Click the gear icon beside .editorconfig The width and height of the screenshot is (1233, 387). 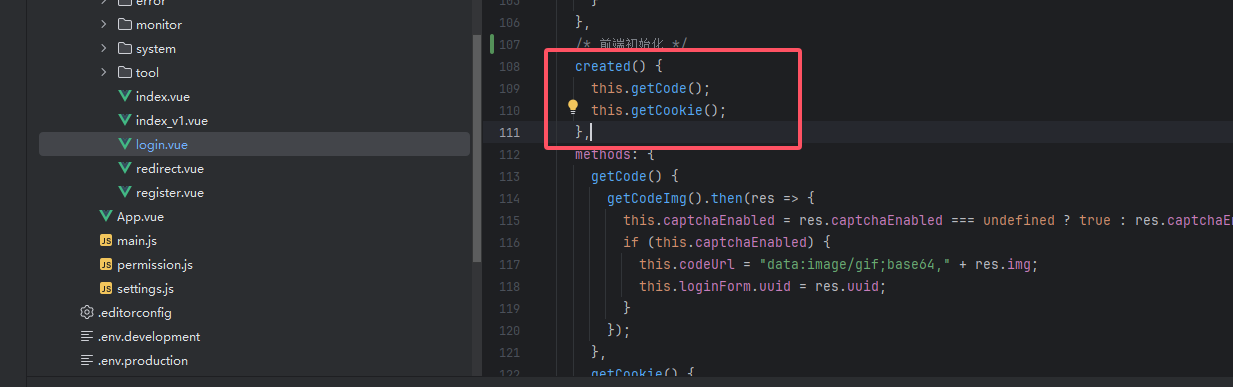coord(87,312)
